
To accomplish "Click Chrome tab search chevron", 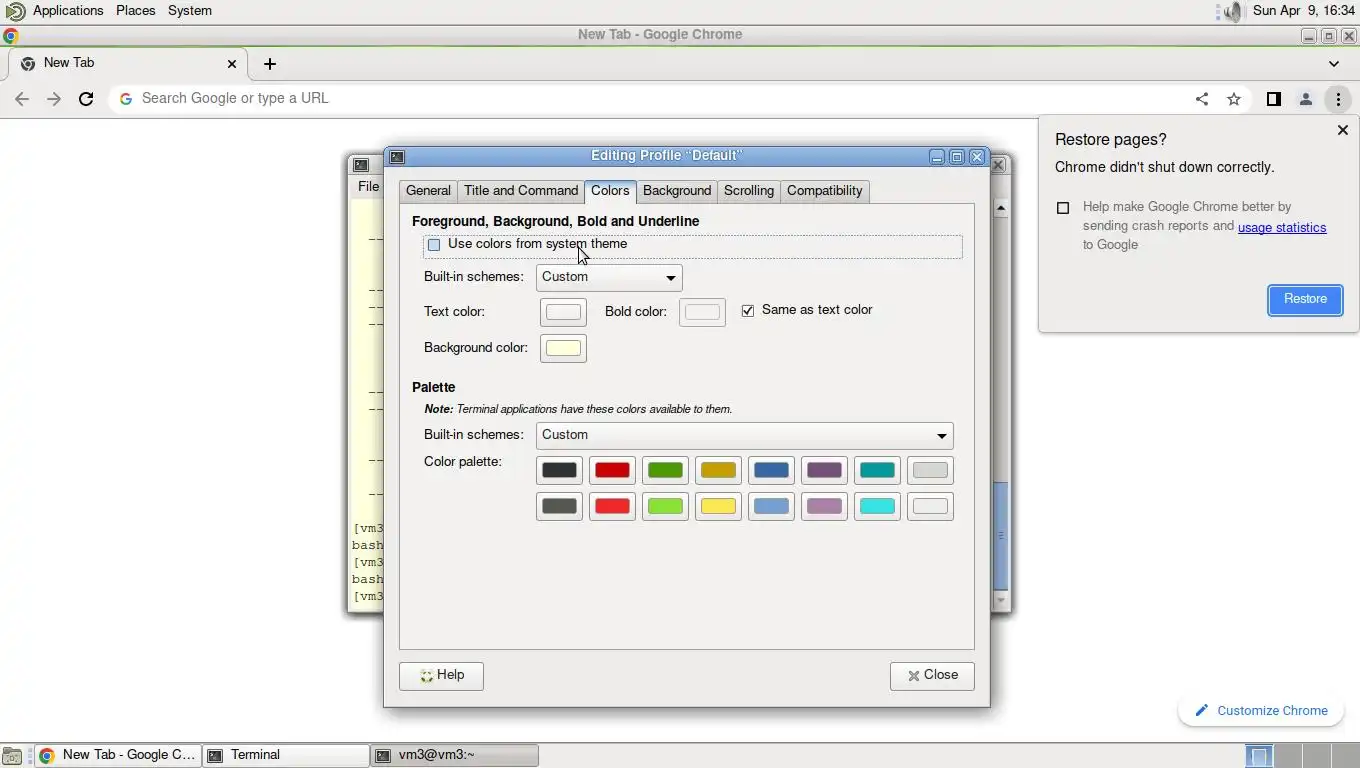I will (x=1334, y=63).
